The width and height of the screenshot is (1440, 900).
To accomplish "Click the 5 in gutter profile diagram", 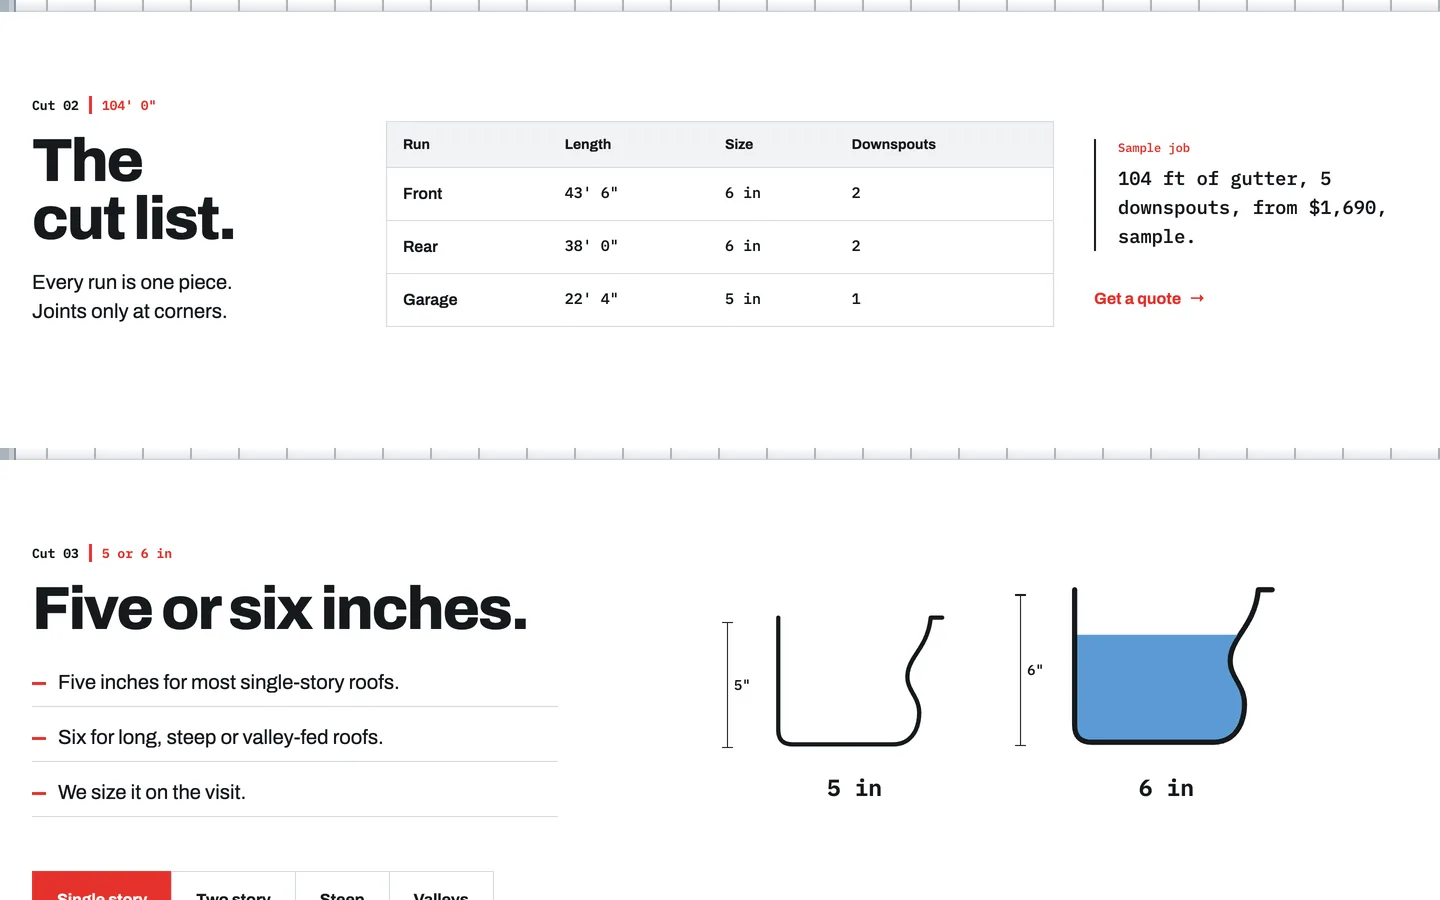I will [860, 681].
